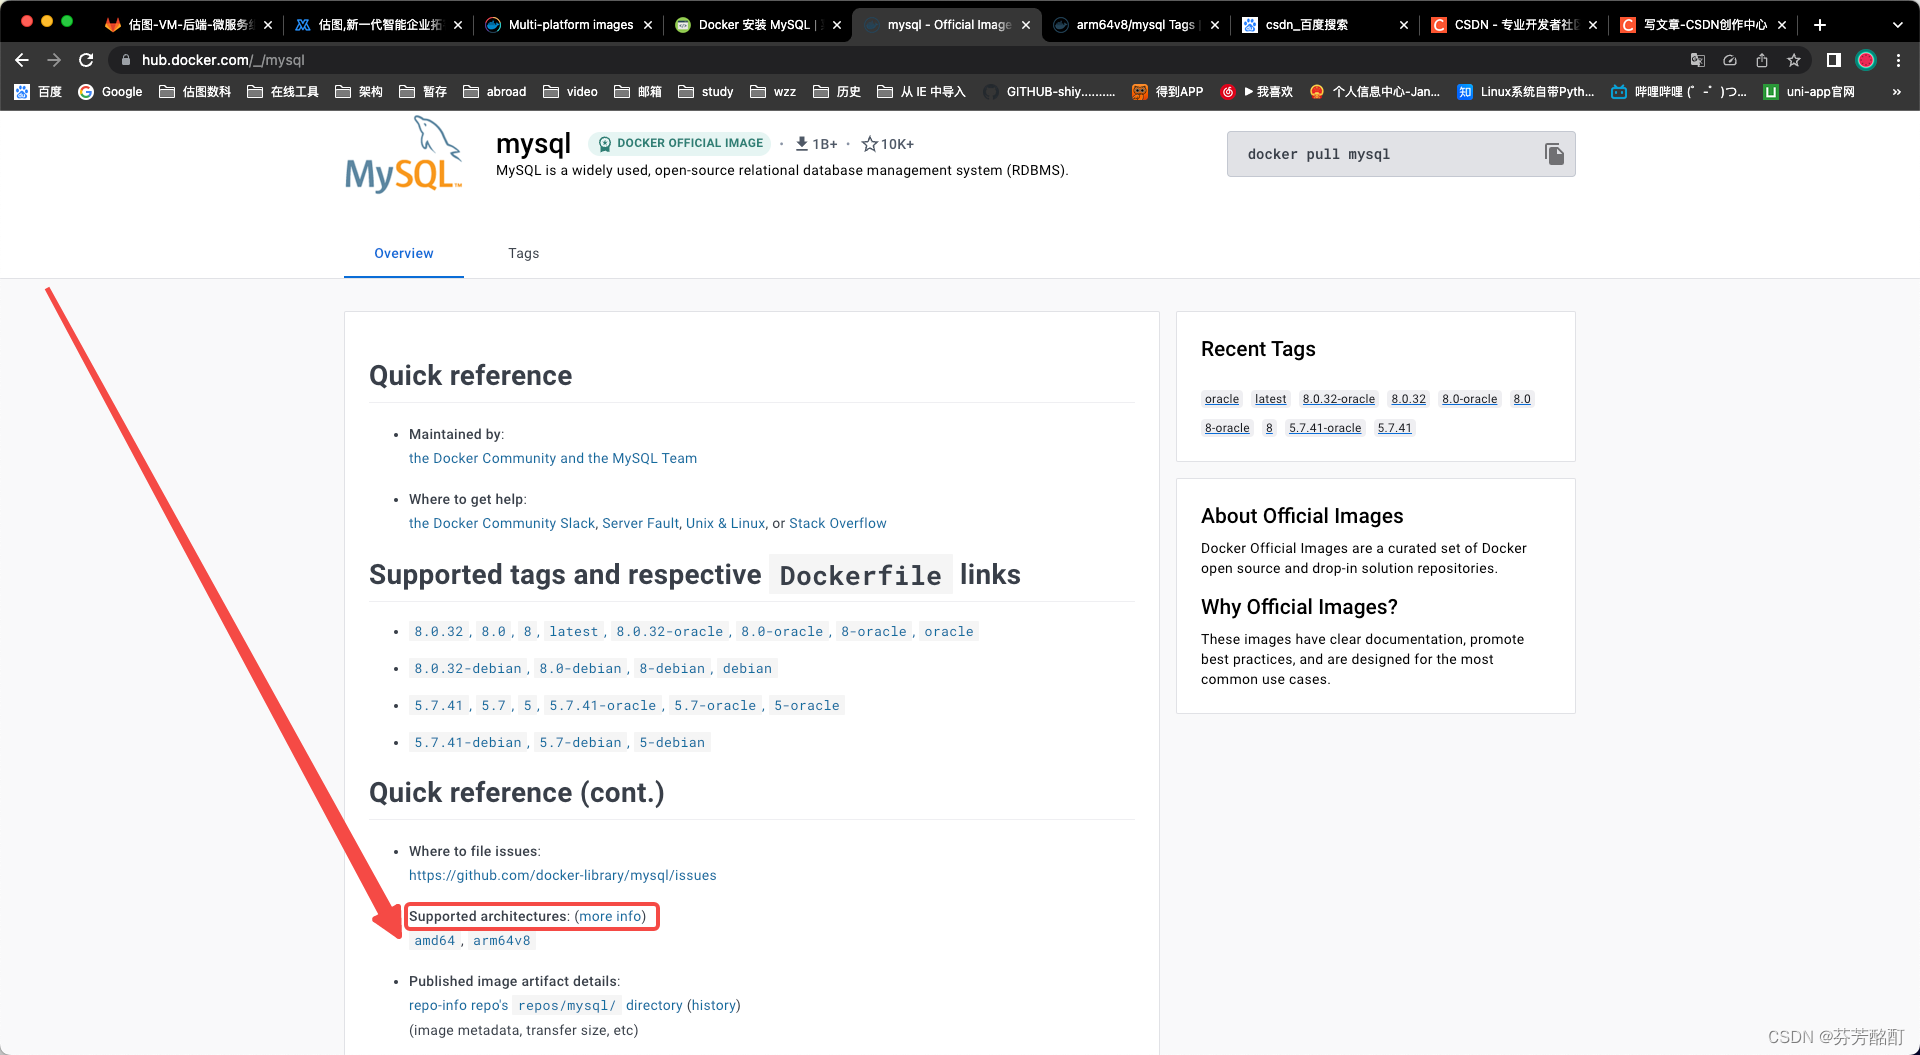The image size is (1920, 1055).
Task: Open the Docker Community and MySQL Team link
Action: point(553,458)
